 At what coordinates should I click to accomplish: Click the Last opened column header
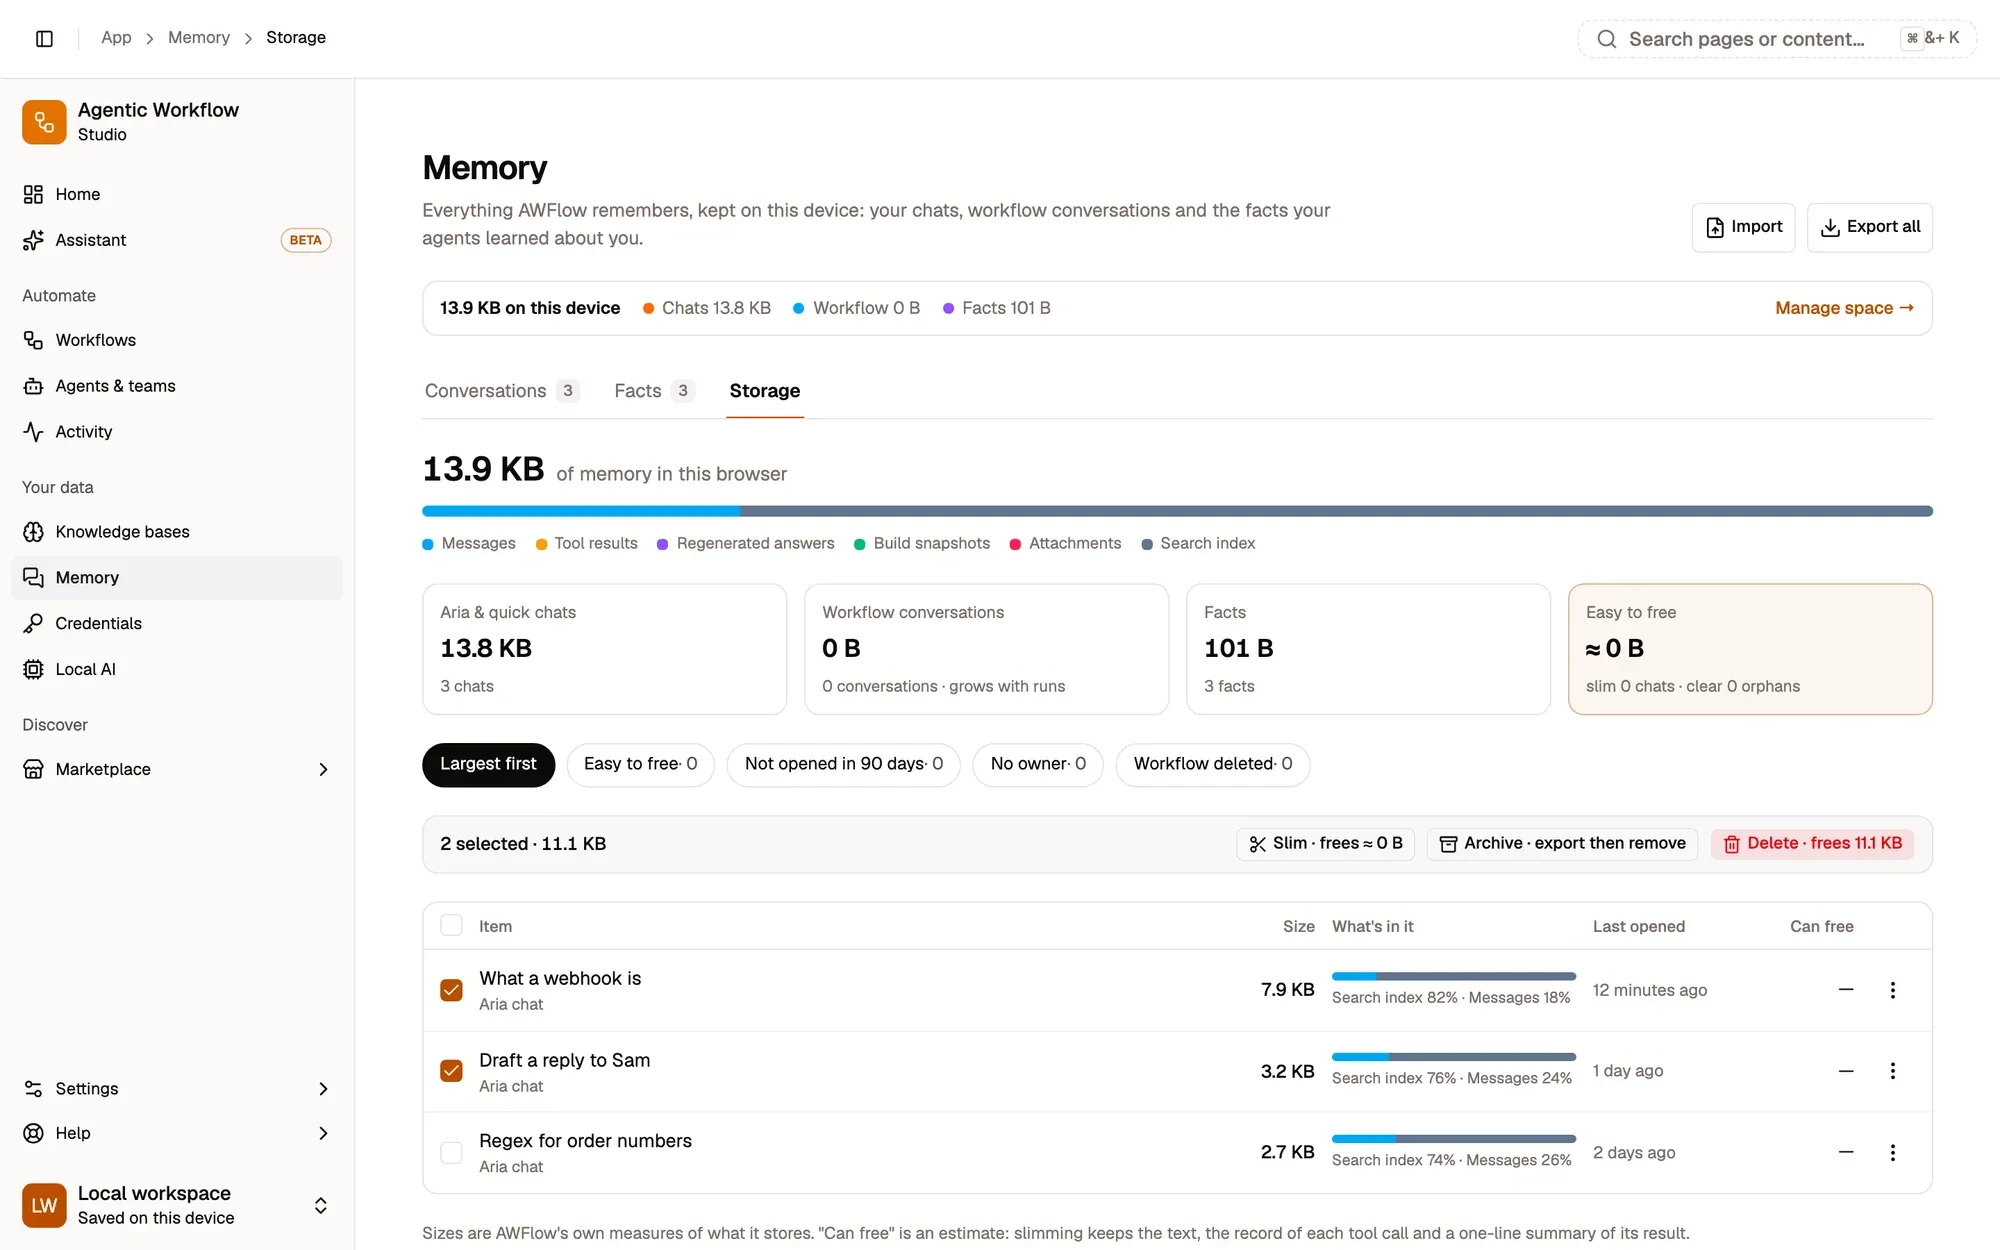coord(1638,927)
